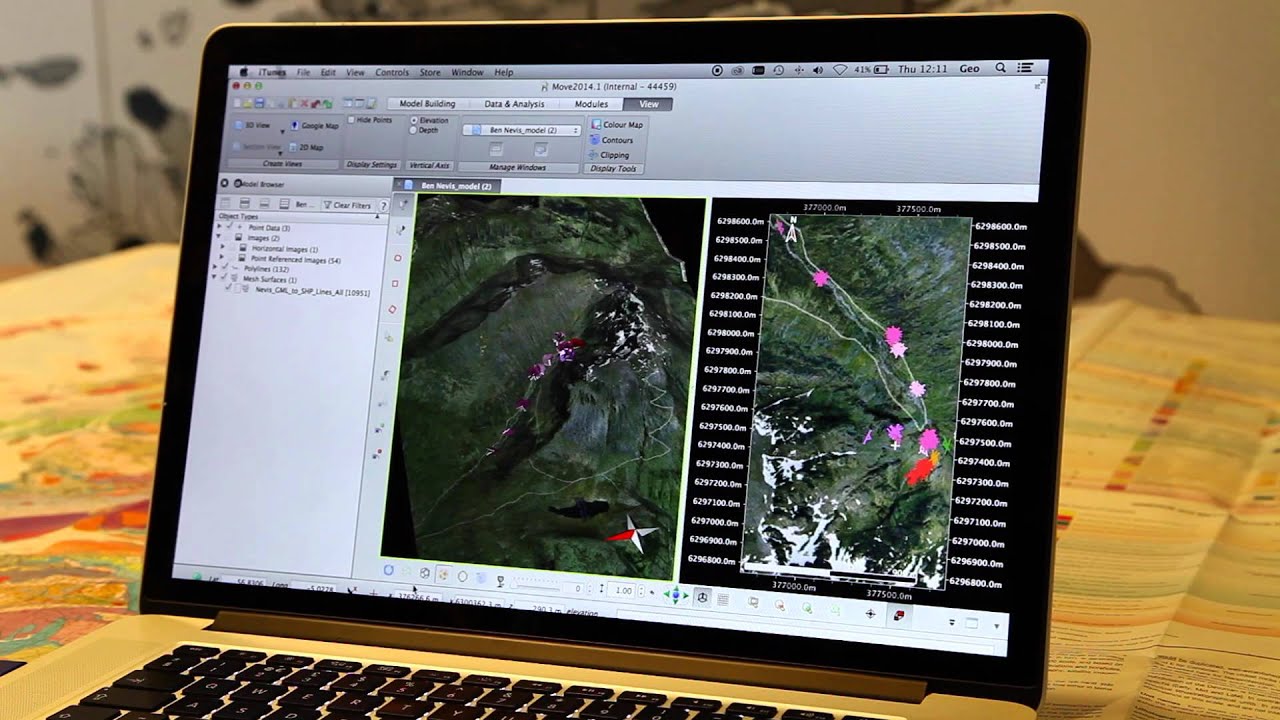Open the Store menu
The height and width of the screenshot is (720, 1280).
coord(430,72)
